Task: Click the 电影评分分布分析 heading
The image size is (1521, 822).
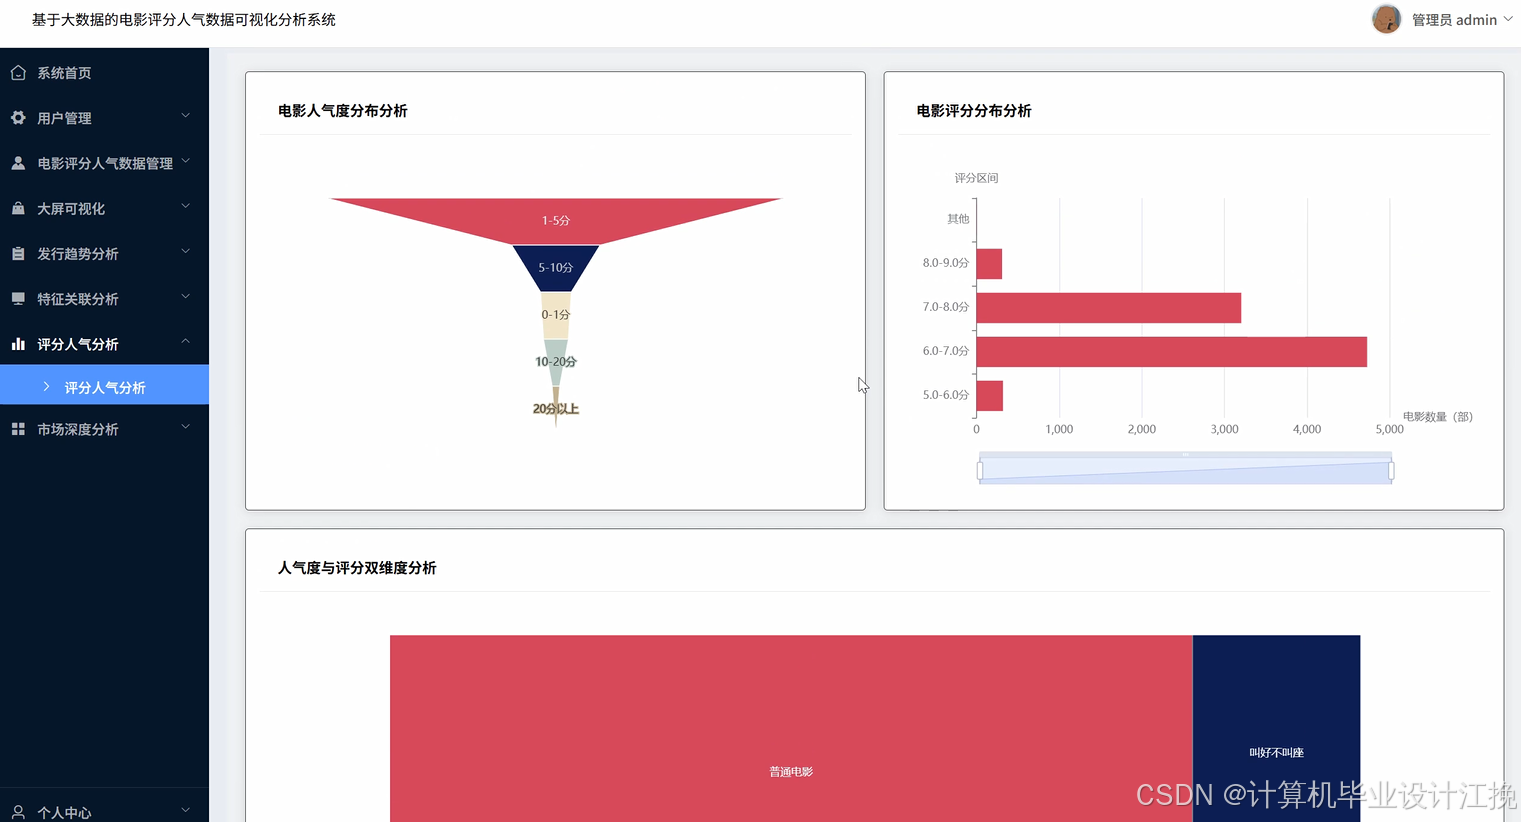Action: [x=974, y=111]
